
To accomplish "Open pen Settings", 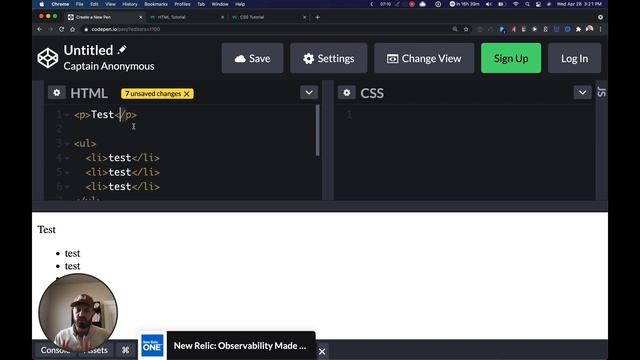I will pos(329,58).
